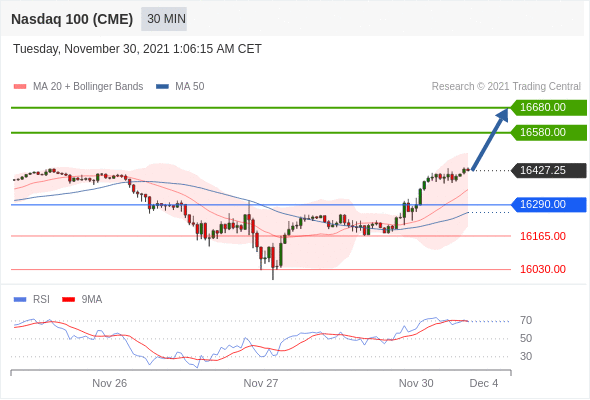Click the Nov 27 date axis label
The width and height of the screenshot is (590, 400).
click(261, 383)
